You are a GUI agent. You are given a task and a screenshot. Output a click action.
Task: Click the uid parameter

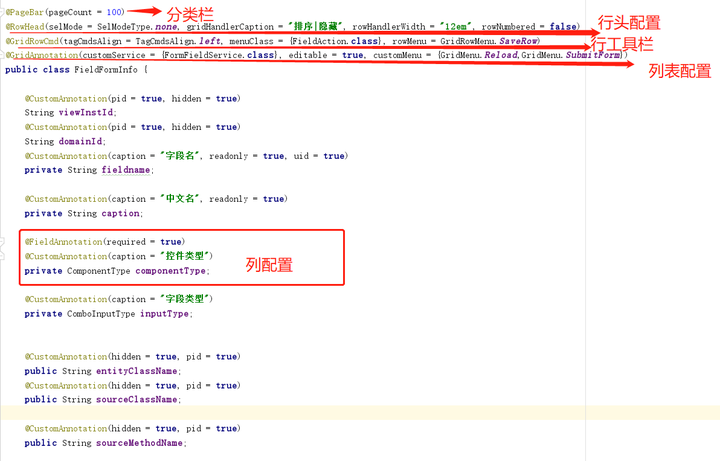coord(301,156)
